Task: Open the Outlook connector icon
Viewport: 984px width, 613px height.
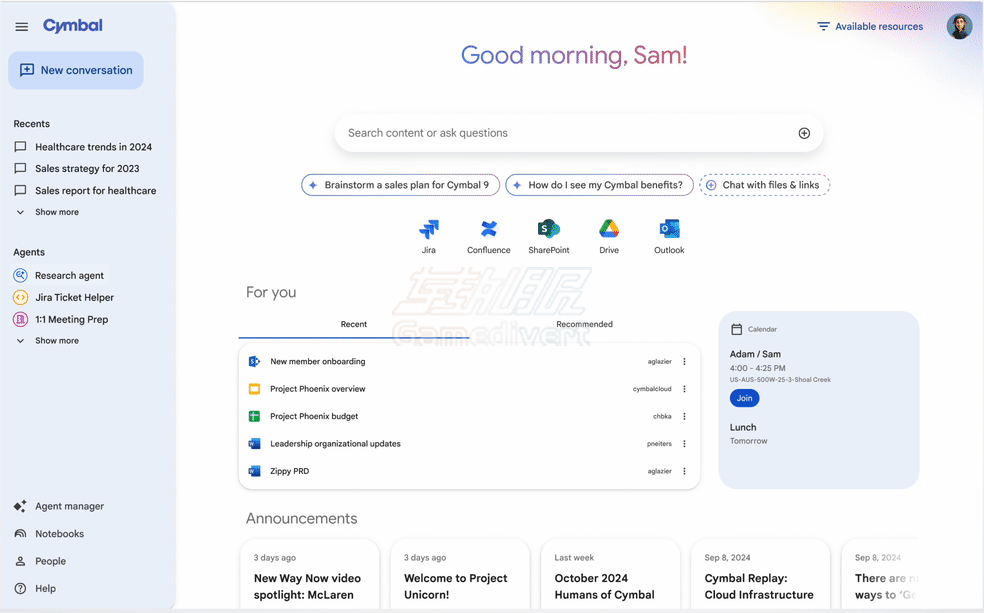Action: pyautogui.click(x=669, y=230)
